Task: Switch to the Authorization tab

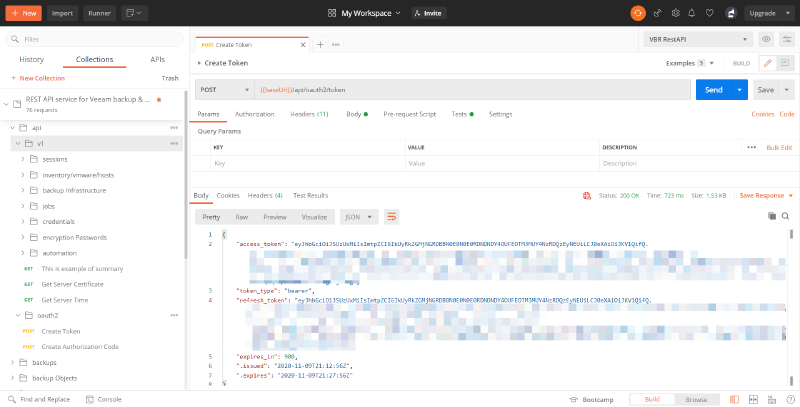Action: point(254,114)
